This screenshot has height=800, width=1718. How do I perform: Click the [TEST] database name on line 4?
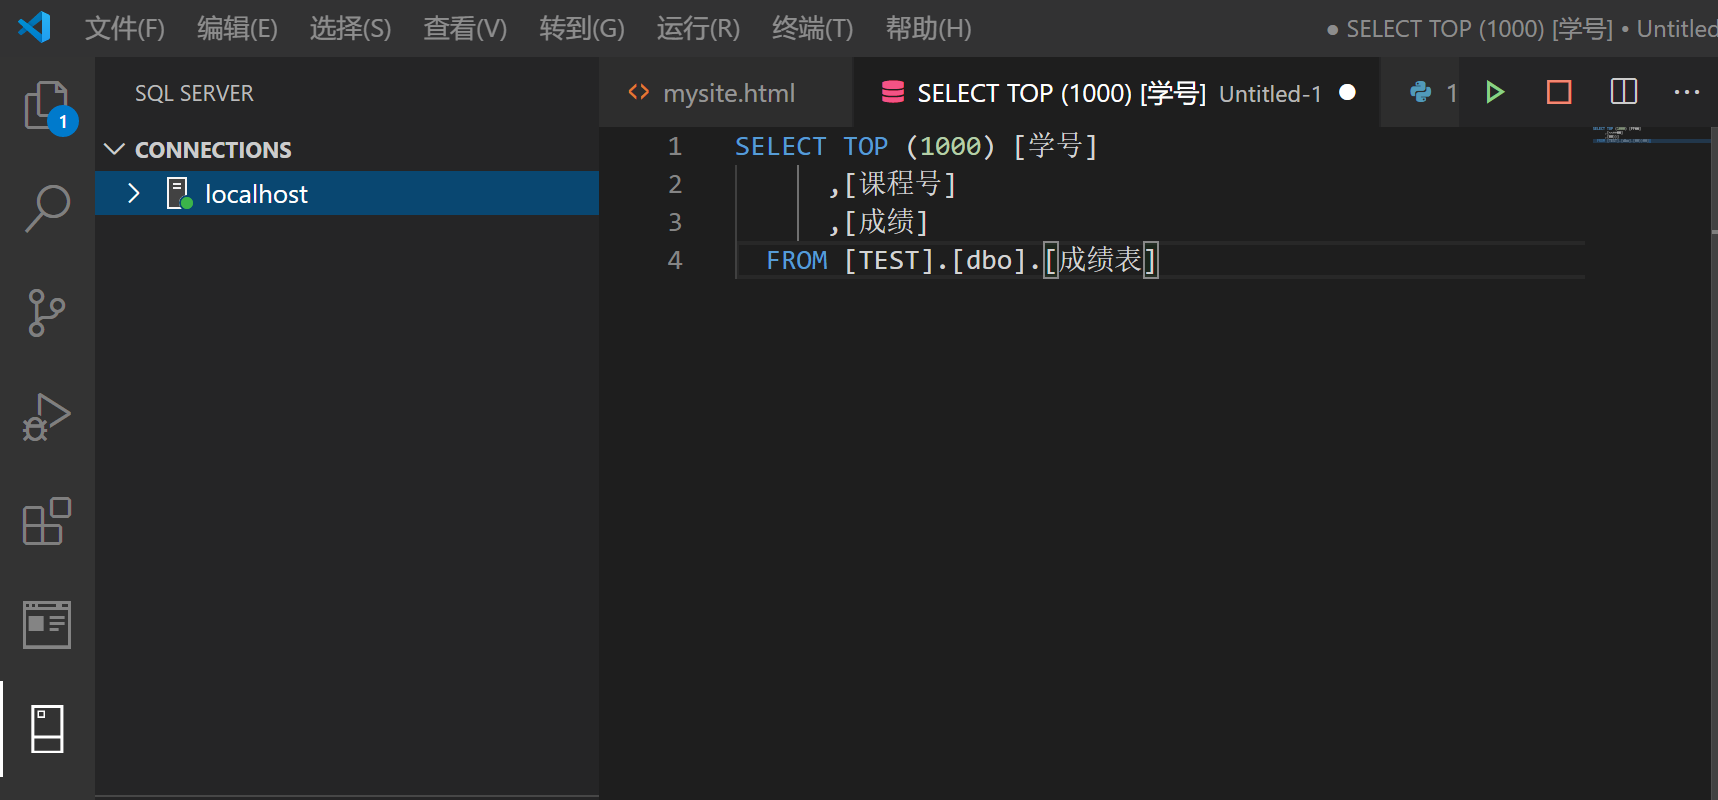pyautogui.click(x=889, y=260)
